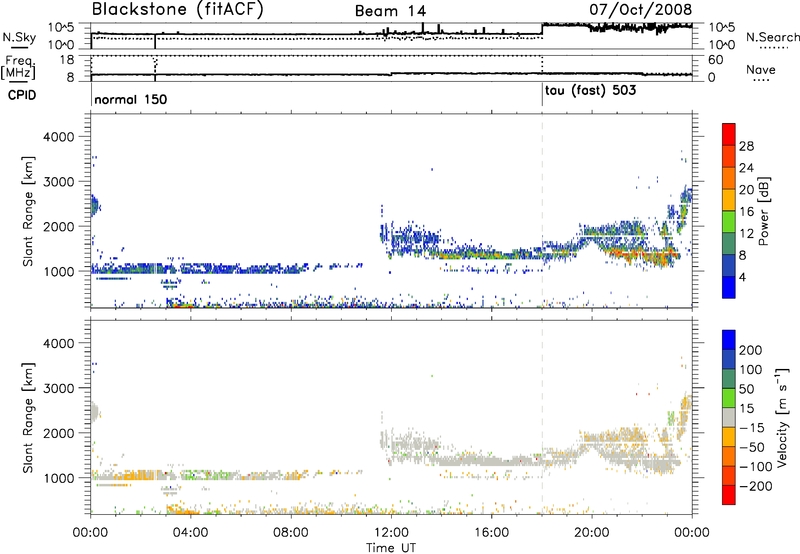This screenshot has height=554, width=800.
Task: Click the 'normal 150' CPID text
Action: click(131, 99)
